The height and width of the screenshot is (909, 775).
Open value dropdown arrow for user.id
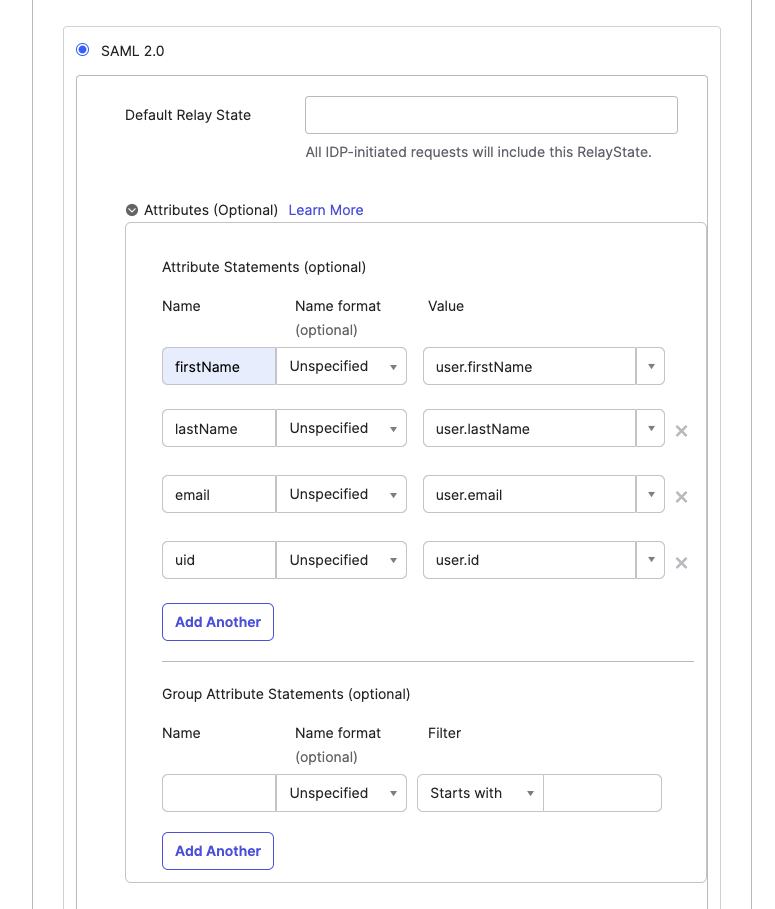650,560
